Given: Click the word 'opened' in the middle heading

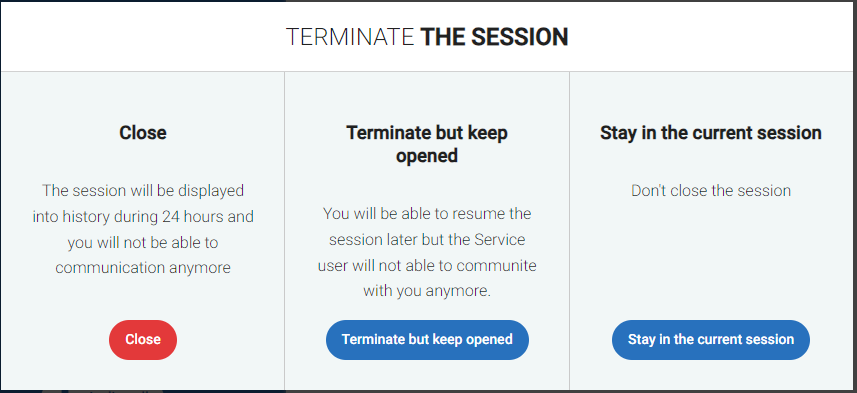Looking at the screenshot, I should point(427,156).
